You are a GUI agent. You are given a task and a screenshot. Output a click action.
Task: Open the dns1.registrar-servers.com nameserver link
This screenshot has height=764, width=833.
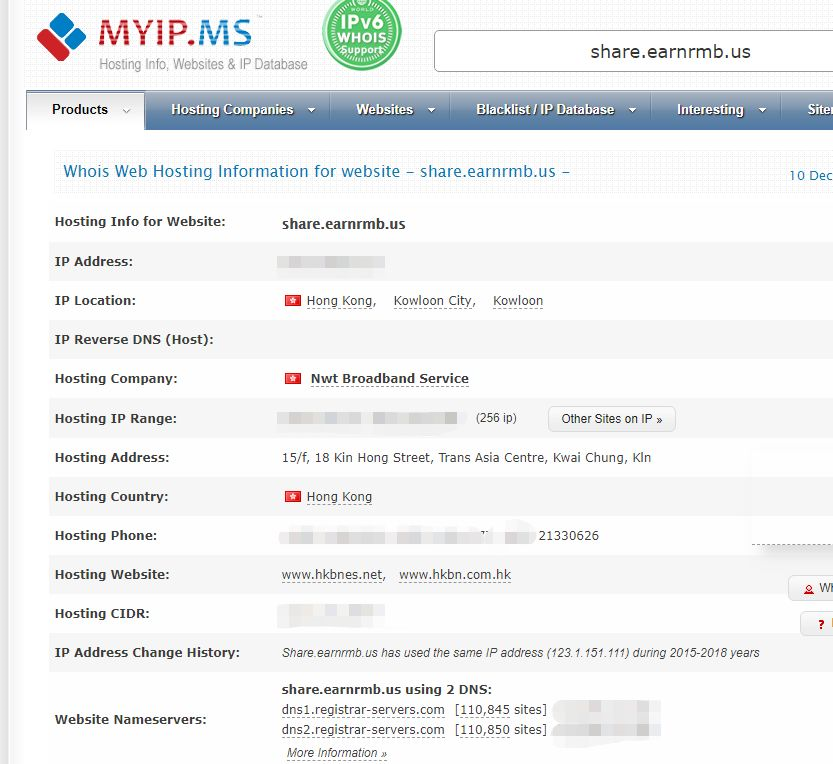[363, 710]
